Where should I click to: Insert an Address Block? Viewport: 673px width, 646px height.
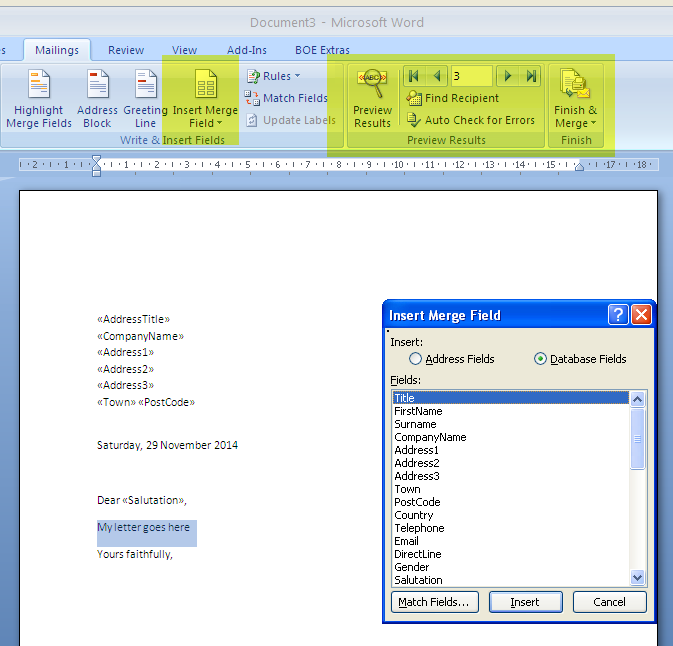pos(97,99)
